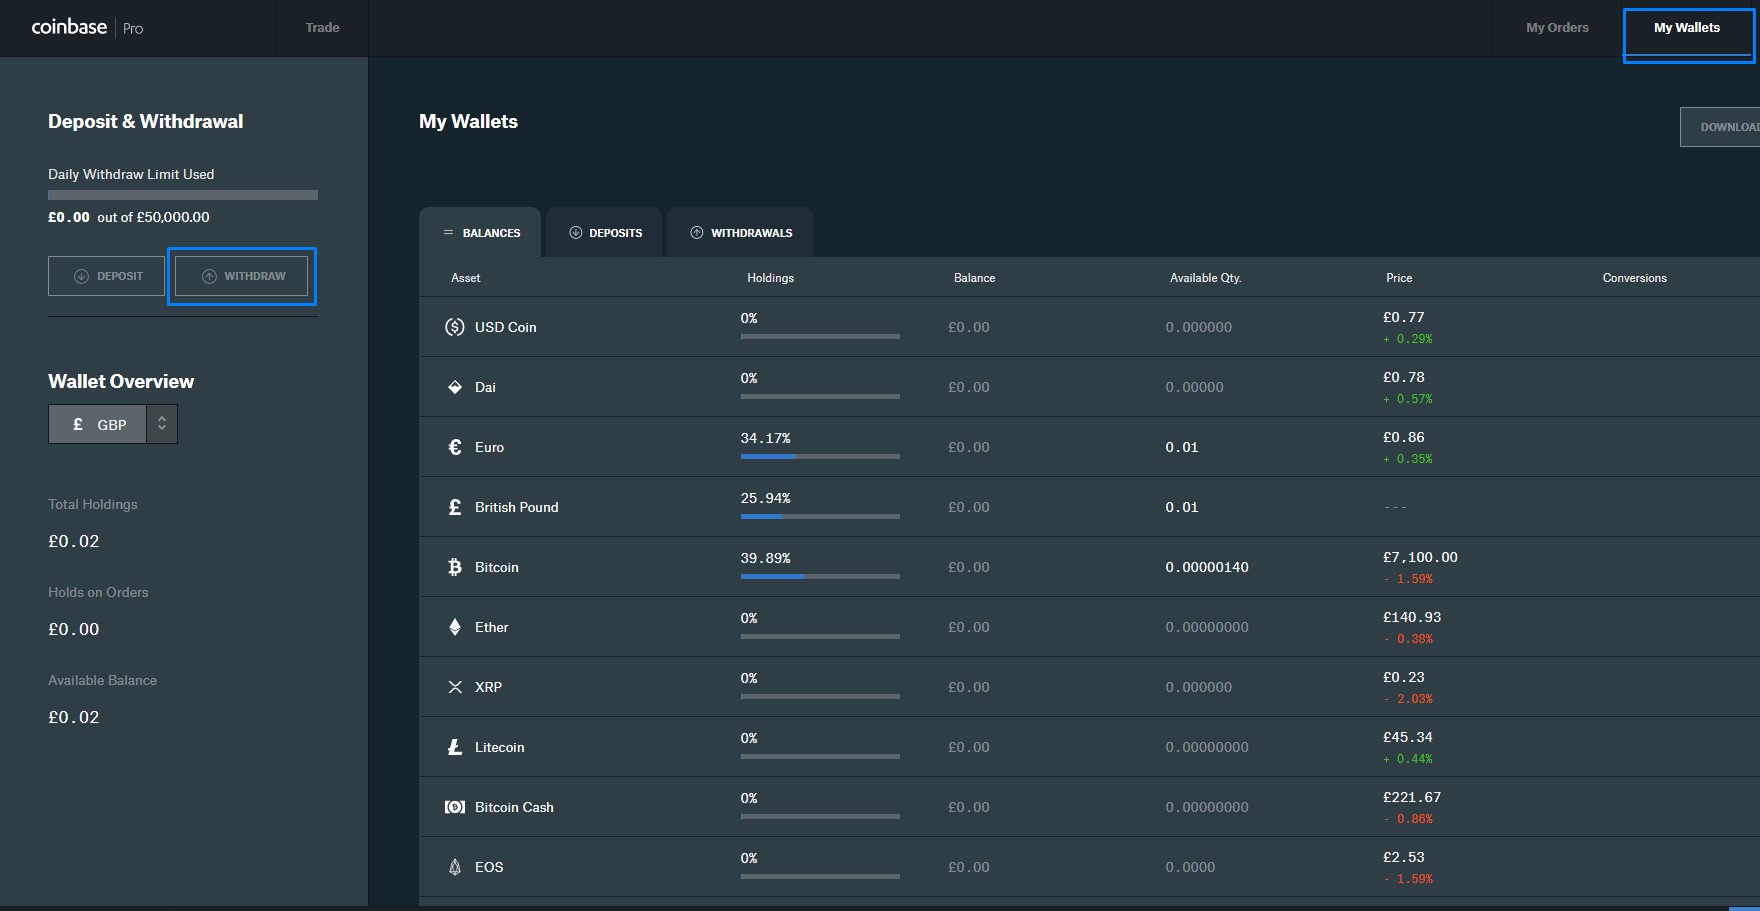Click the Bitcoin logo icon
This screenshot has height=911, width=1760.
[455, 567]
